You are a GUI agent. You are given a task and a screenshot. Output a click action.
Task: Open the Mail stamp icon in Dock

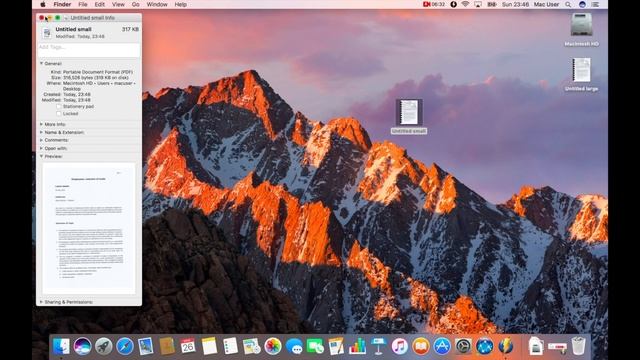click(x=146, y=347)
